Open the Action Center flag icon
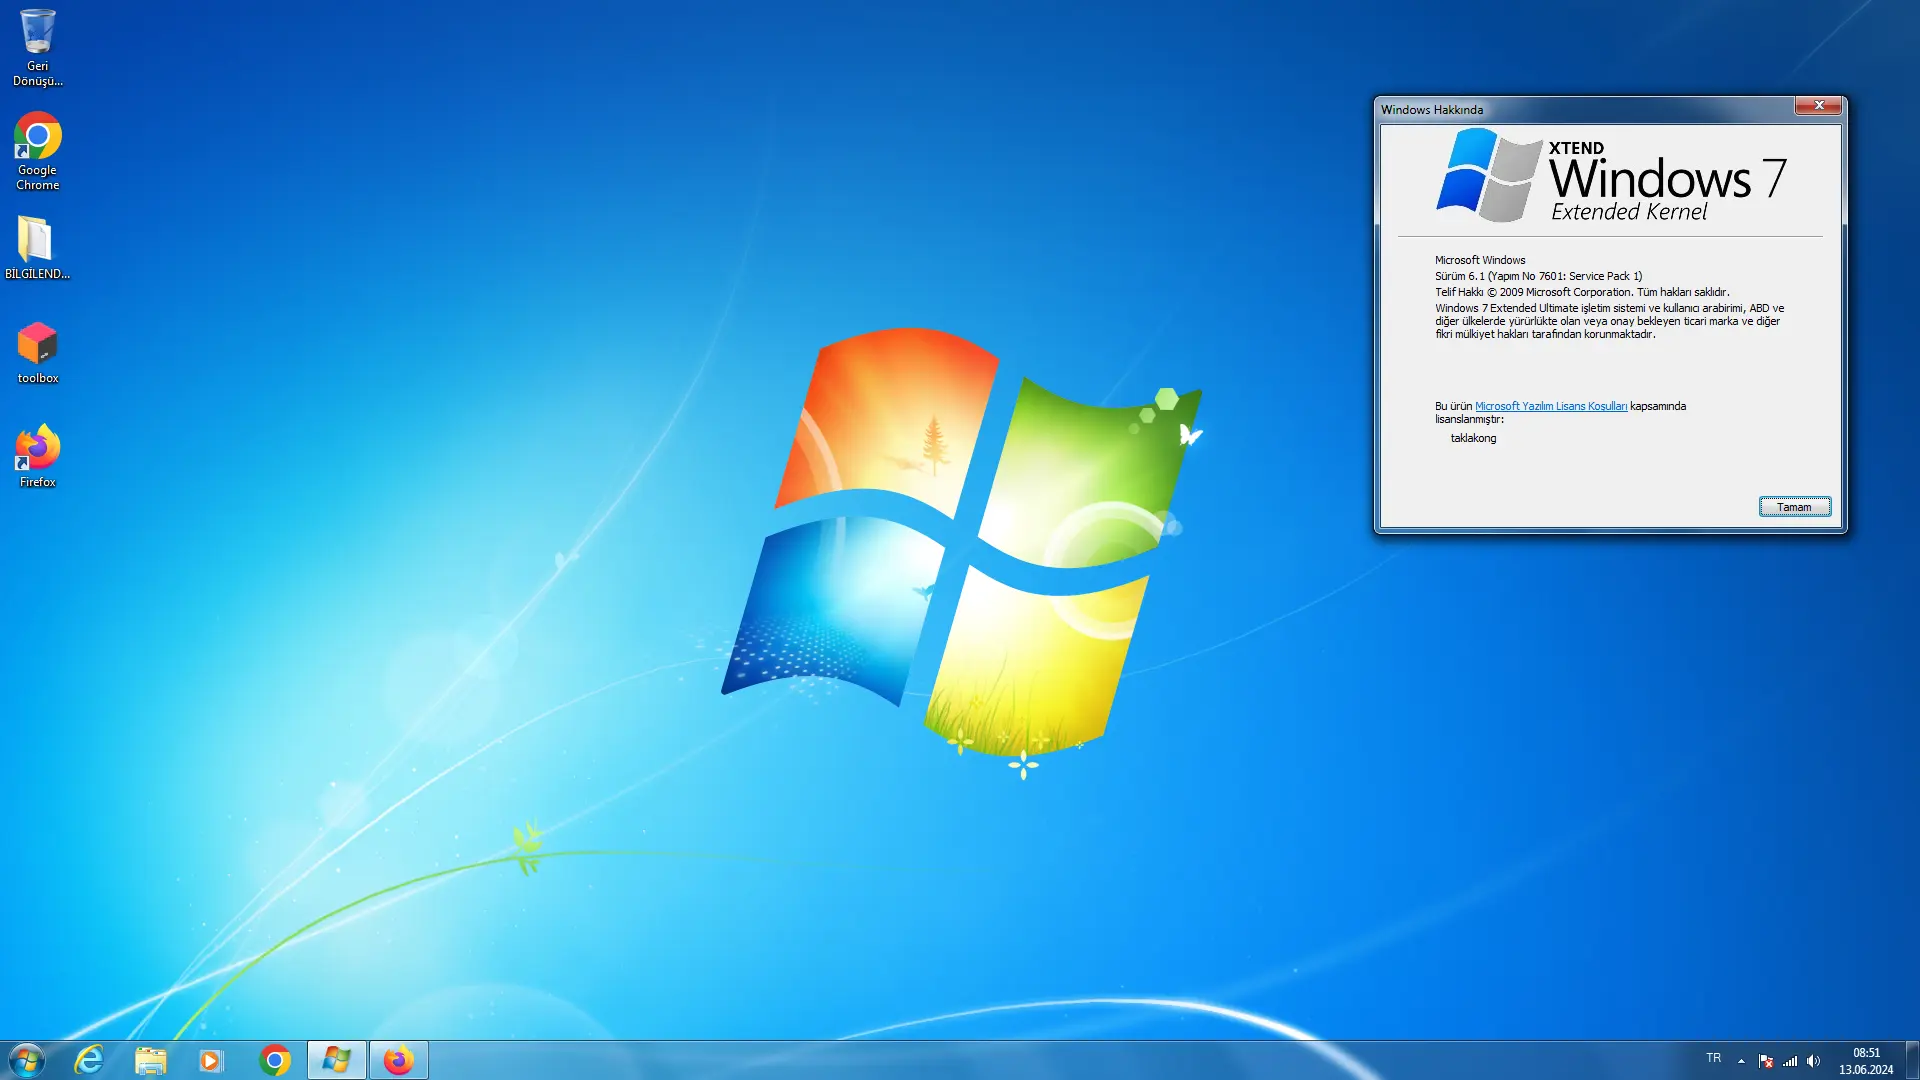The image size is (1920, 1080). (x=1766, y=1061)
